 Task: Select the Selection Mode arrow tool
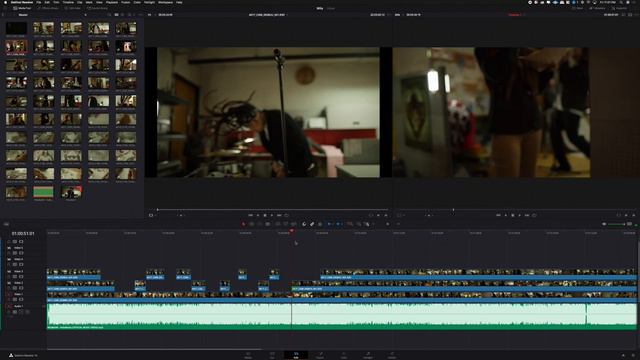point(244,224)
